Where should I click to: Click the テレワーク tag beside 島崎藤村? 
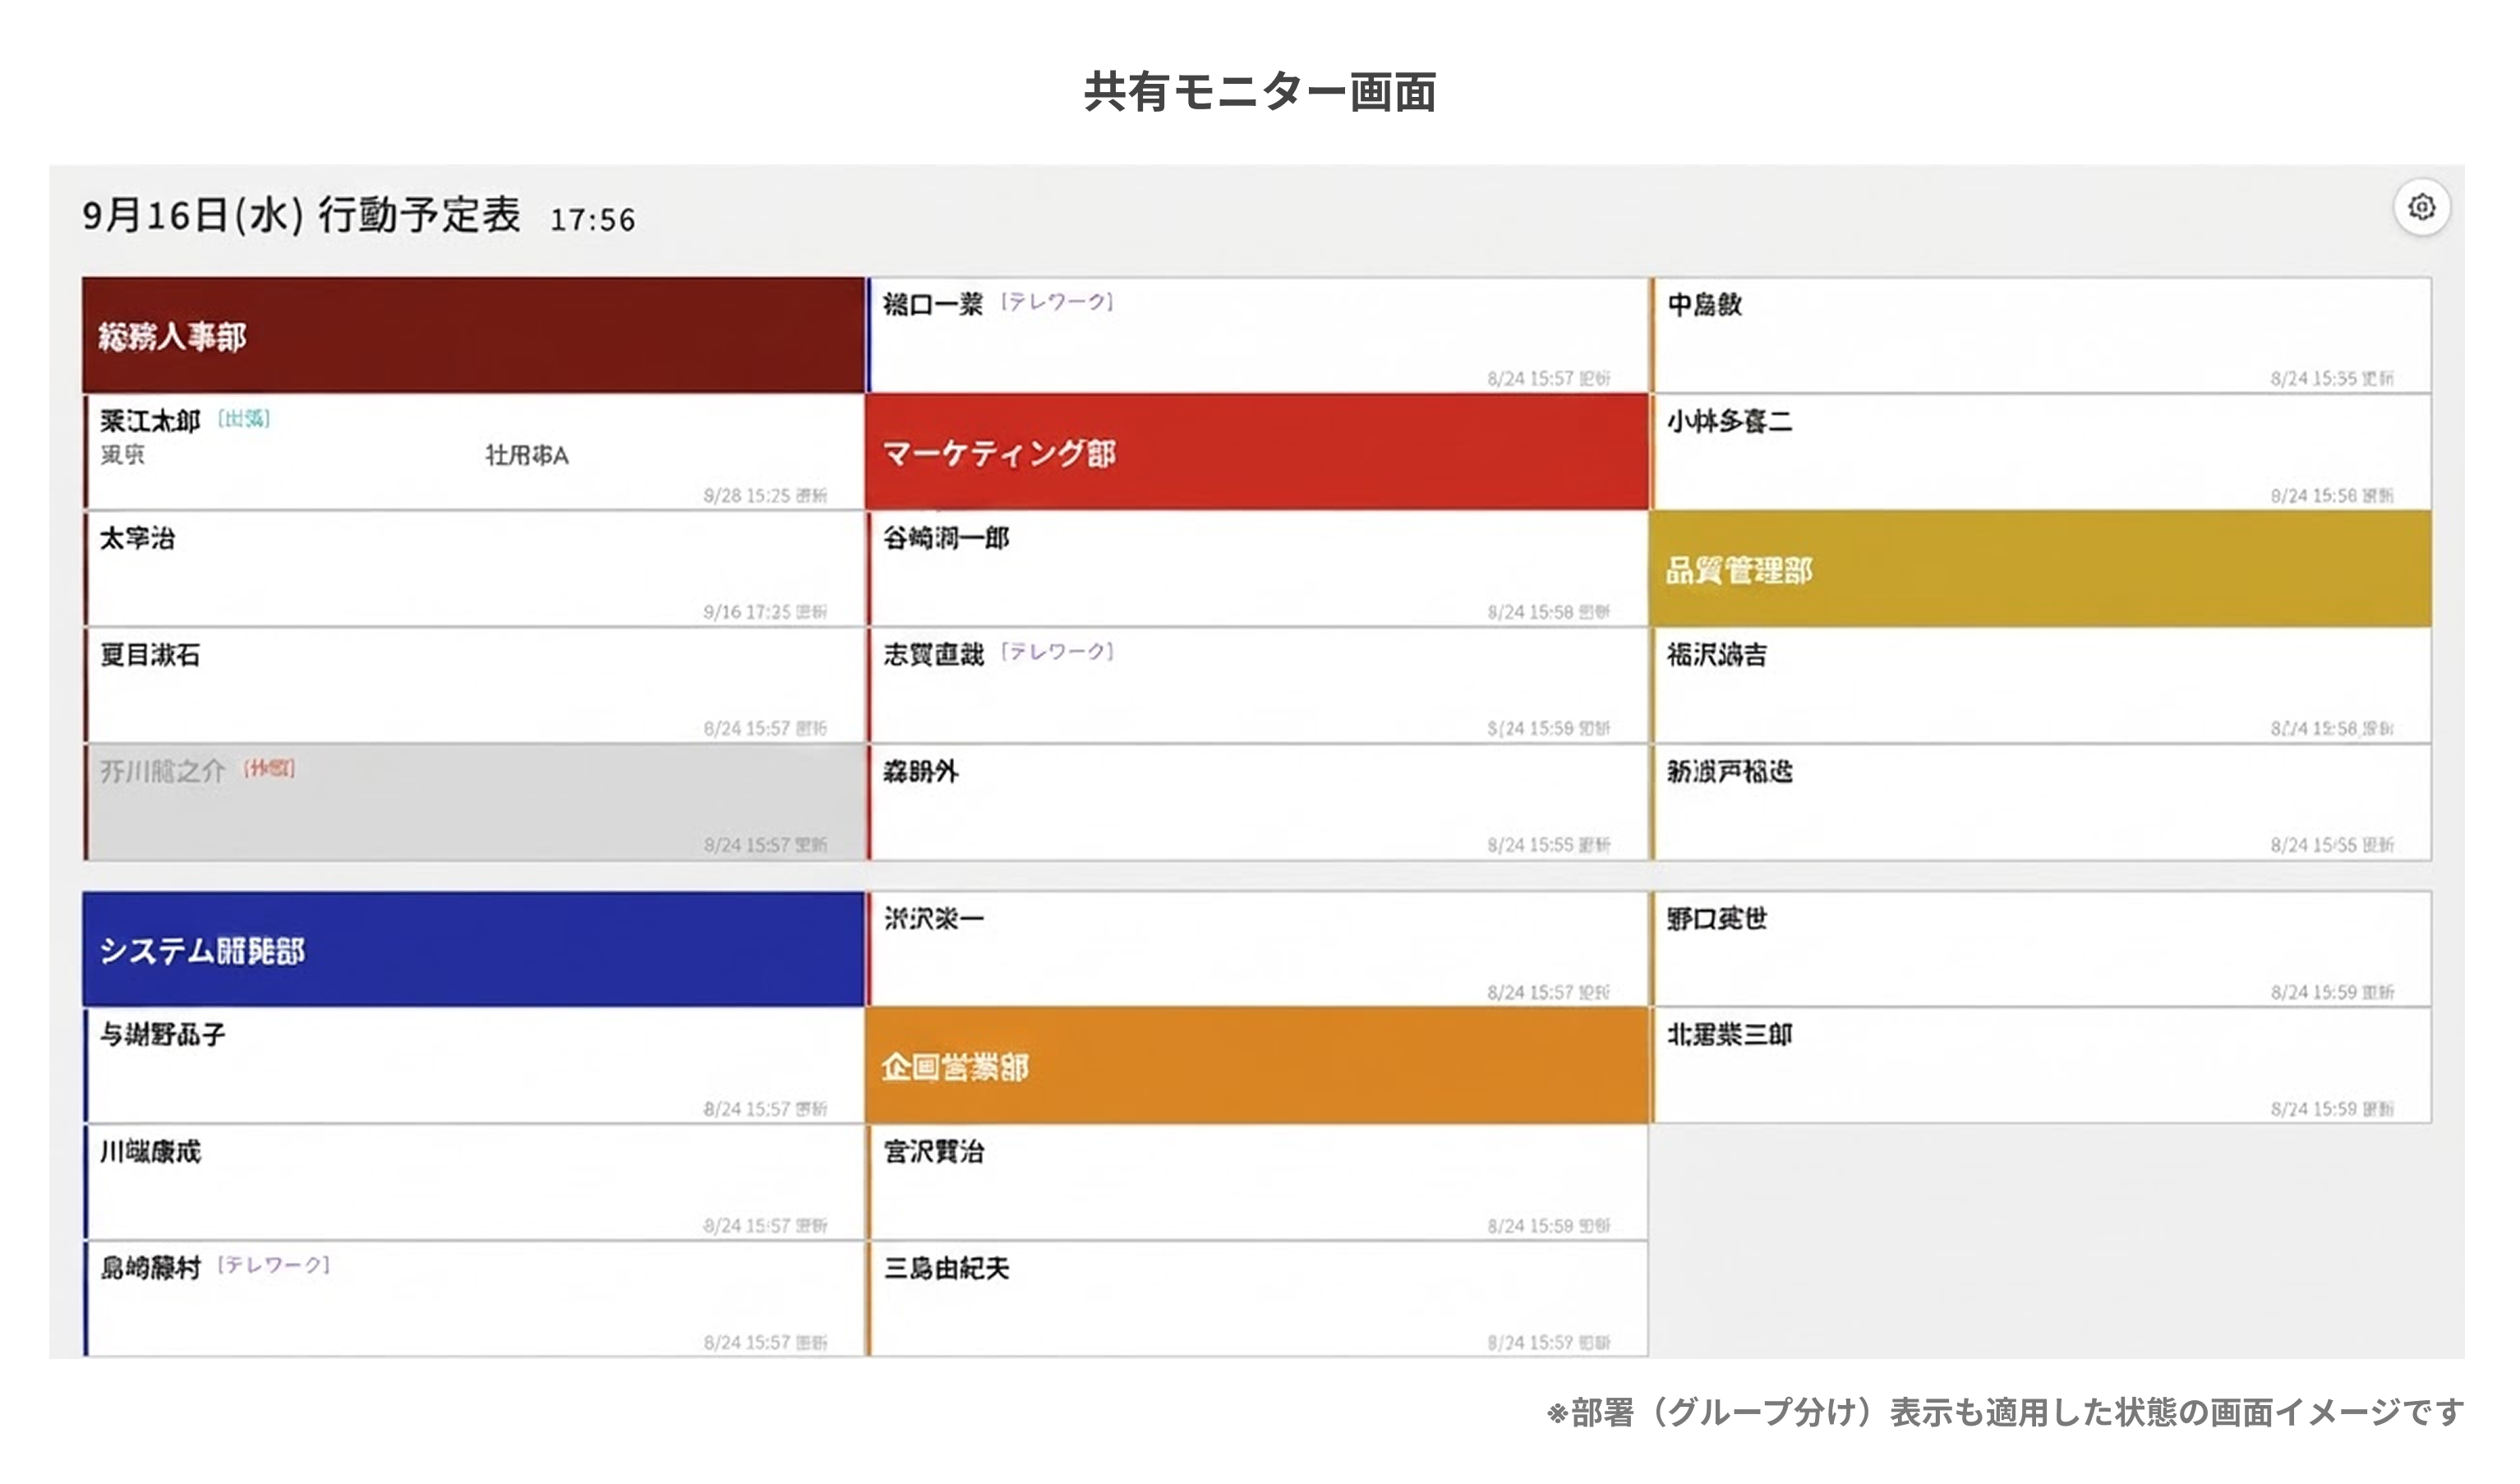pyautogui.click(x=274, y=1265)
